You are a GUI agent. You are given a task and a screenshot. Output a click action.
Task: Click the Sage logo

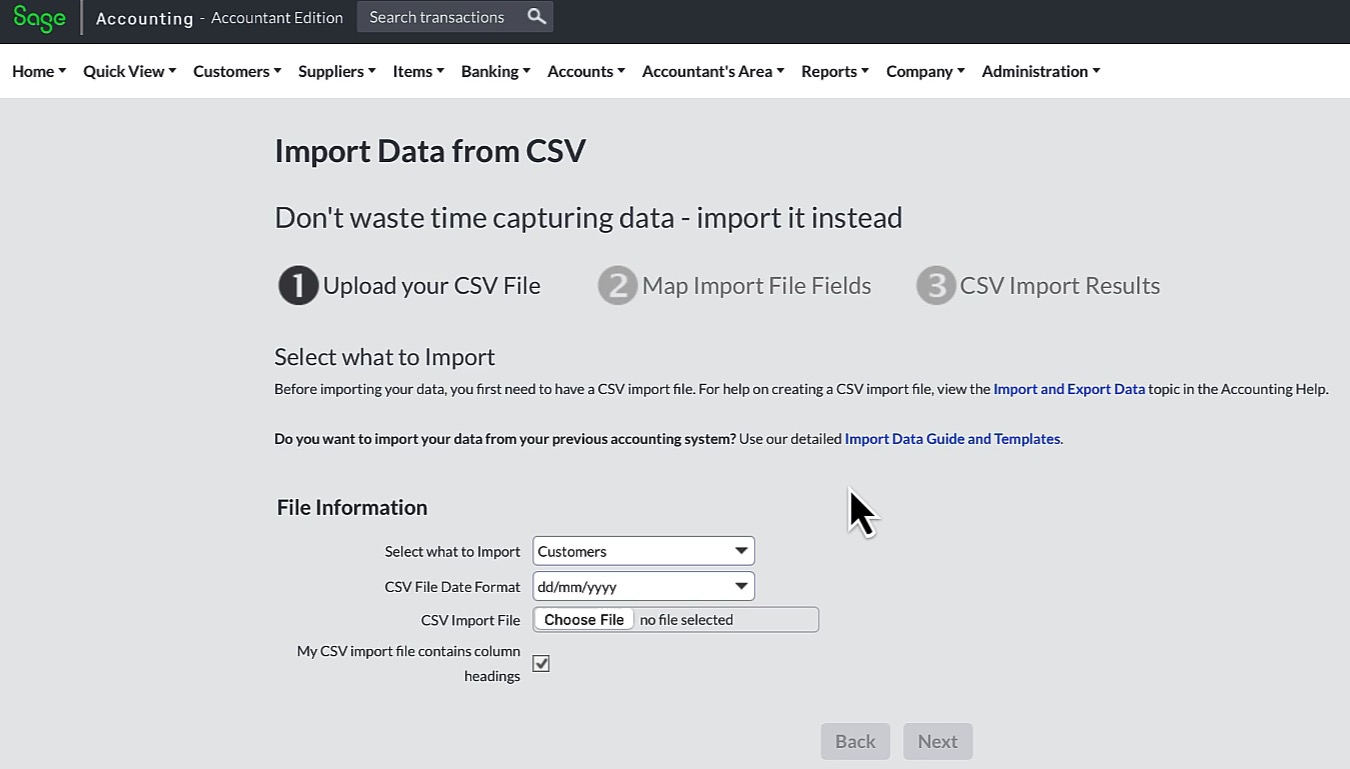40,18
